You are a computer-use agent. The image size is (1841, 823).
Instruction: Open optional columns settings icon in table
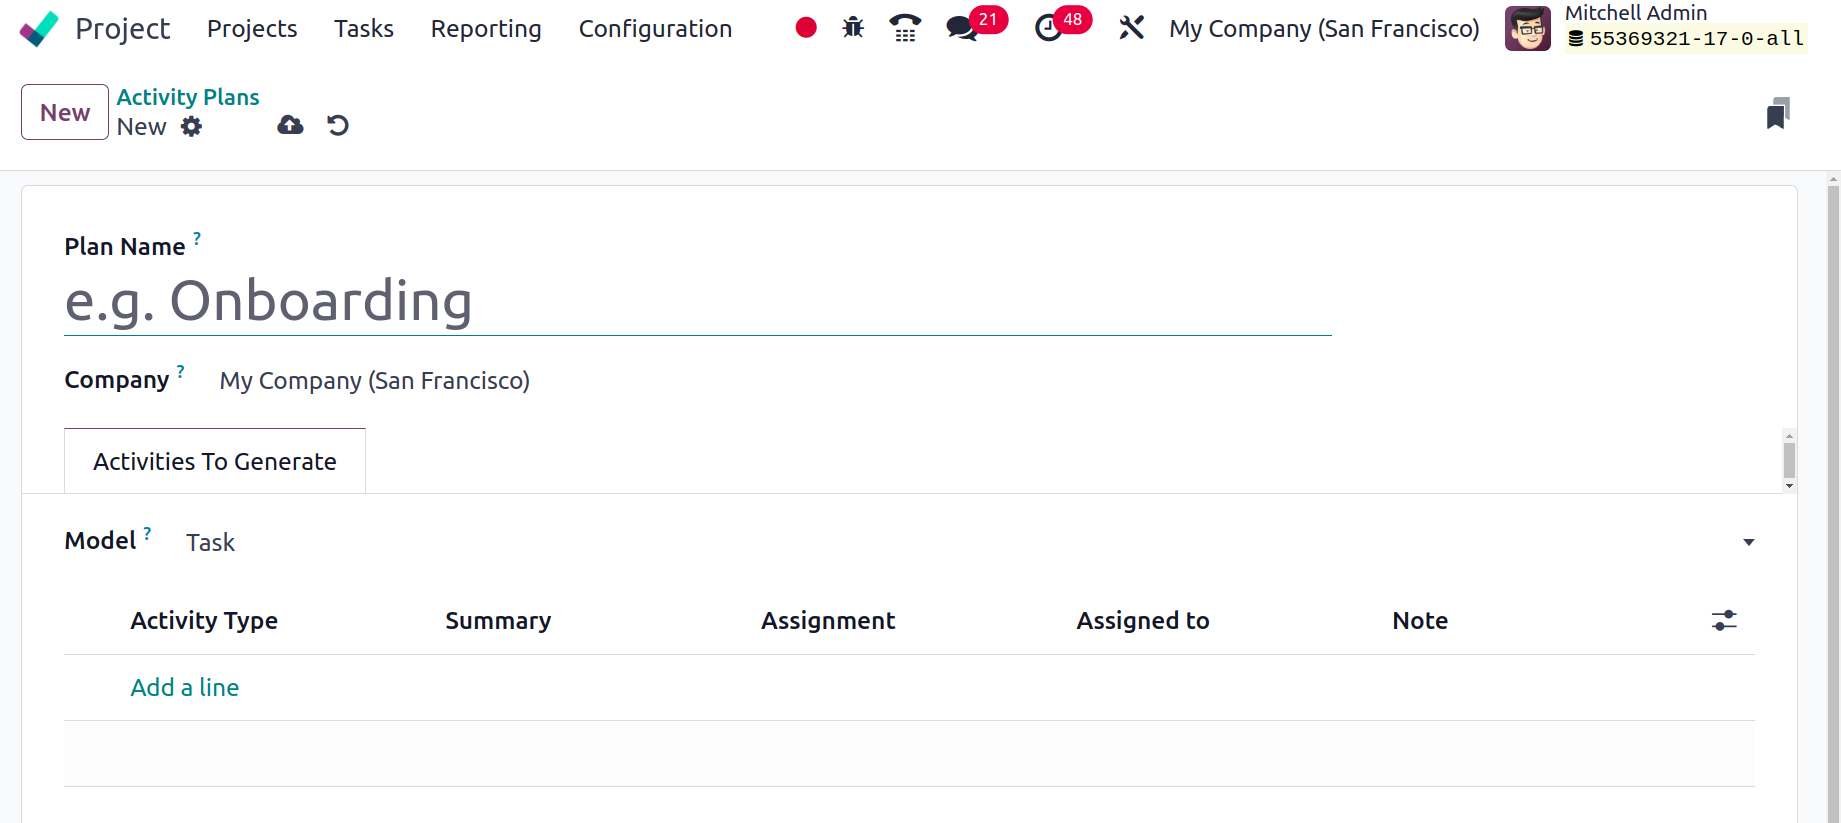click(x=1724, y=621)
